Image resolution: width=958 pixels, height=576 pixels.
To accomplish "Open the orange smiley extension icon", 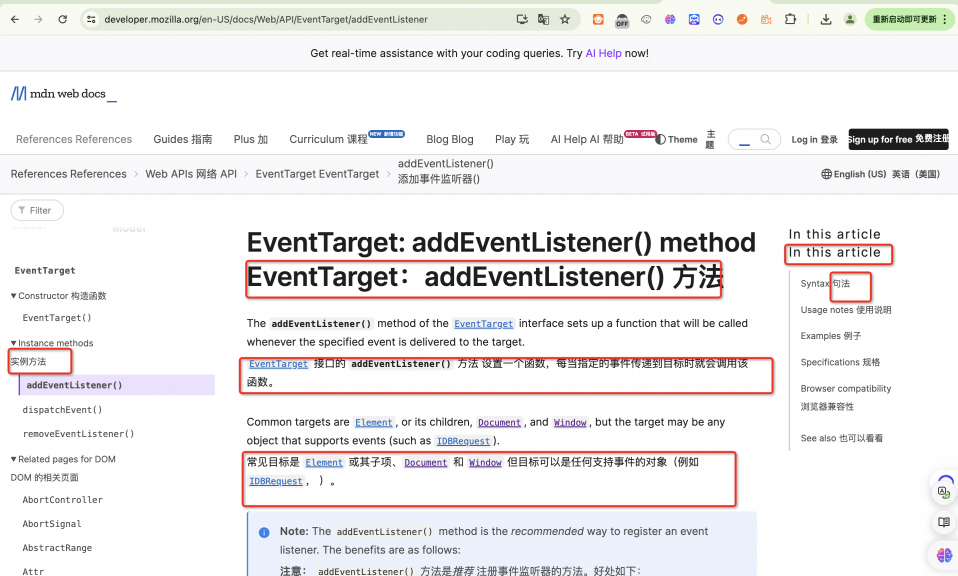I will tap(598, 20).
